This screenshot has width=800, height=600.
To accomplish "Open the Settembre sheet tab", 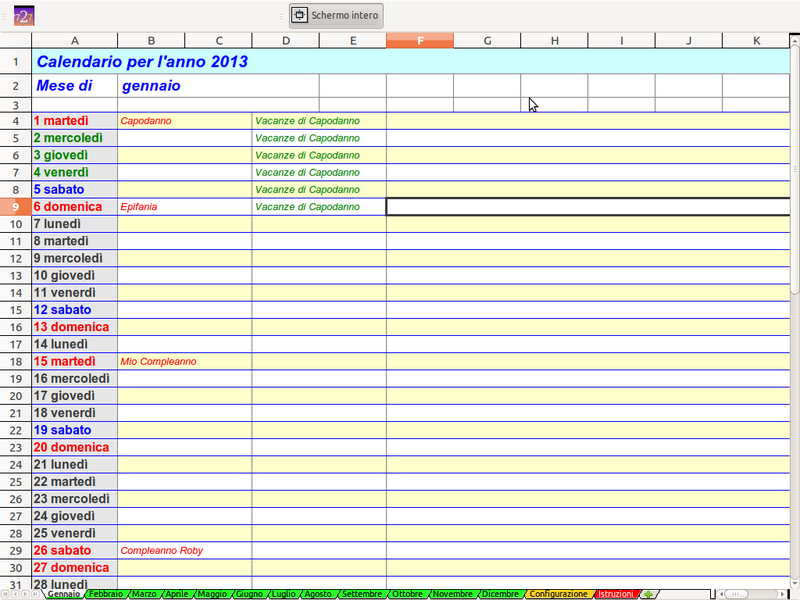I will coord(362,594).
